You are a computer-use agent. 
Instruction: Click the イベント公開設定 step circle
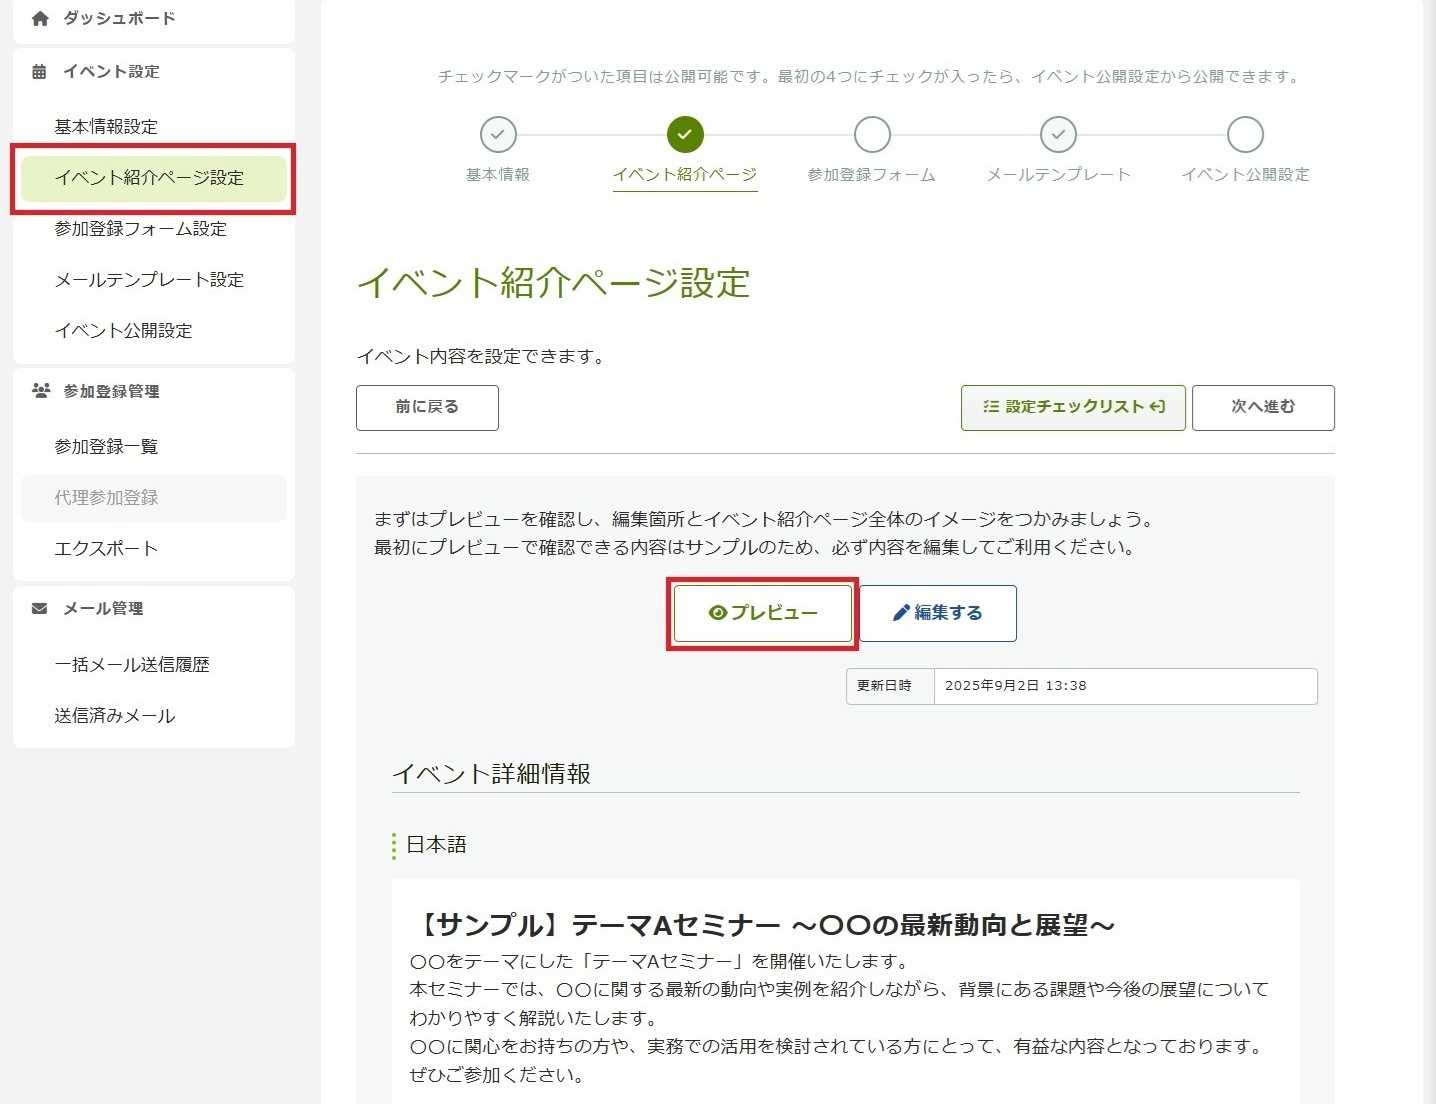(1245, 134)
